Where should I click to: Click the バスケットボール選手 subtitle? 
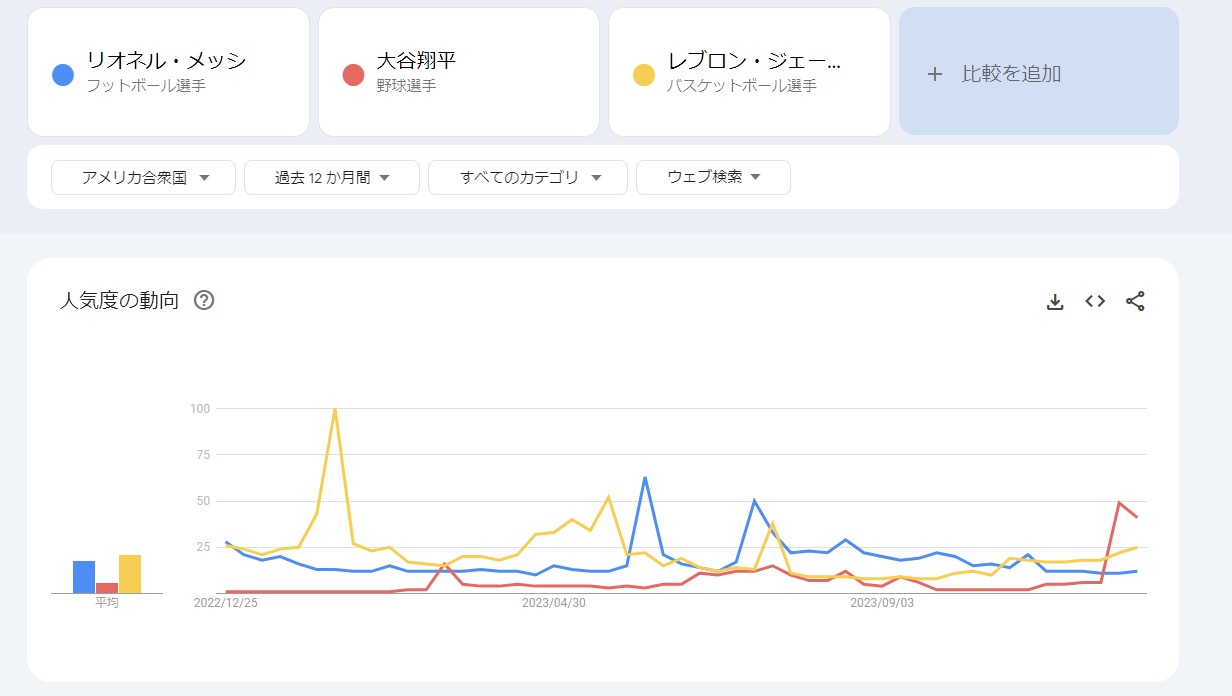click(742, 86)
